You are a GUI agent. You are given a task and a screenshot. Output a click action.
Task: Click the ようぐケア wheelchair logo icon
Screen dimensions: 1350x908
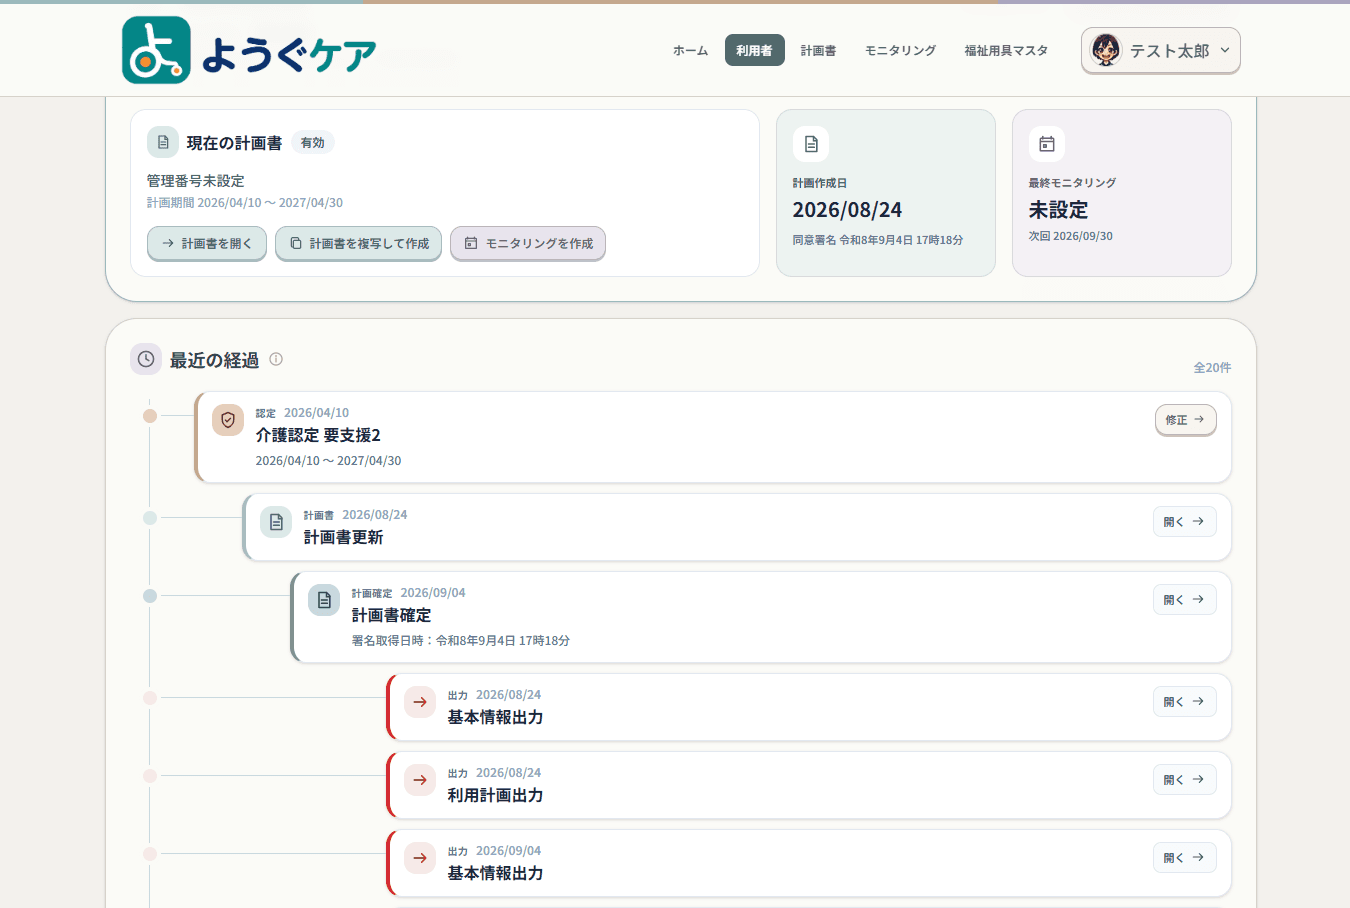point(156,50)
